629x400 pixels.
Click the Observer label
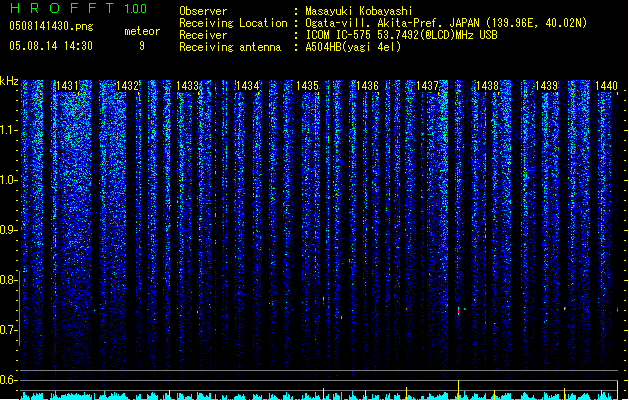click(203, 11)
